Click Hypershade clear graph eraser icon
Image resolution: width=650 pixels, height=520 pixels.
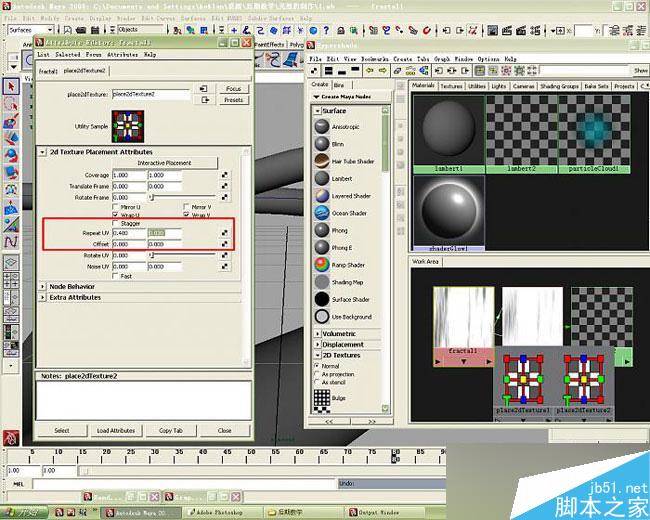pyautogui.click(x=398, y=70)
